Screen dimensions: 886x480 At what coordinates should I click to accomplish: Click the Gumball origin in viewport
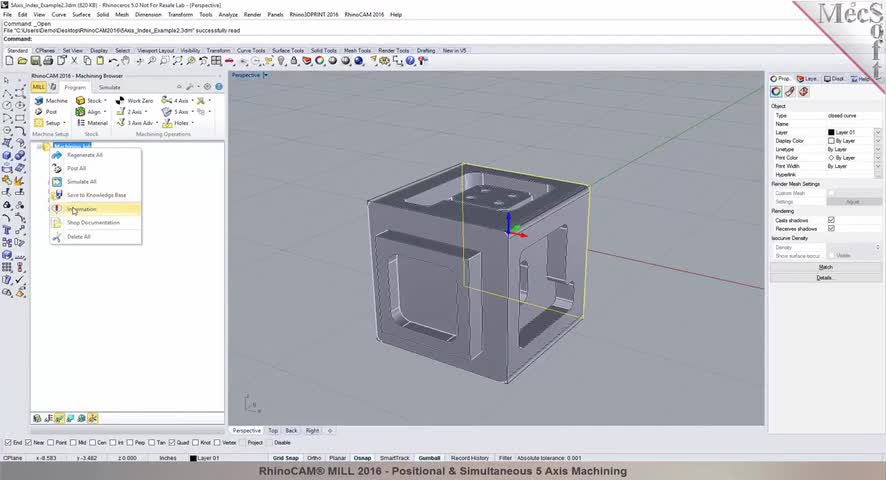tap(509, 232)
